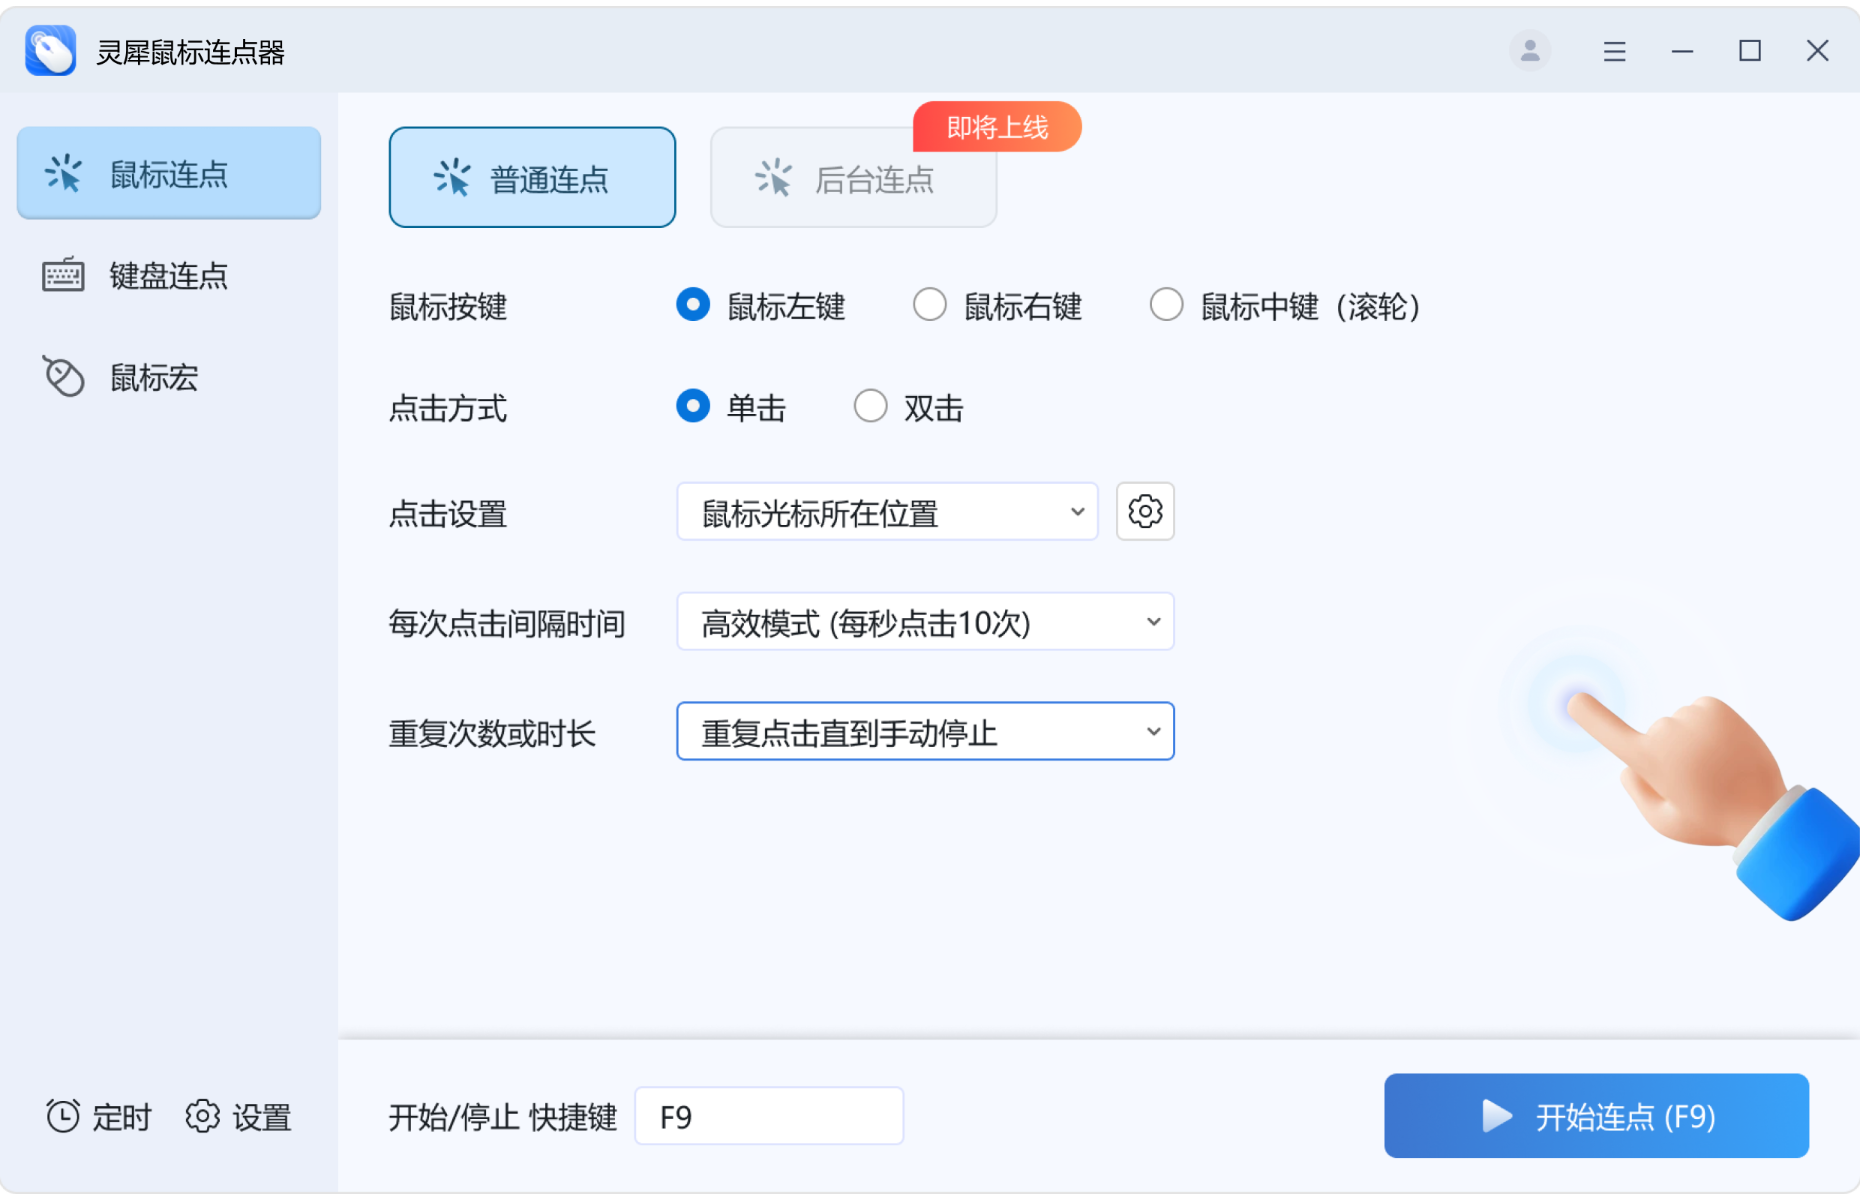This screenshot has height=1200, width=1860.
Task: Open the hamburger menu in title bar
Action: [x=1614, y=51]
